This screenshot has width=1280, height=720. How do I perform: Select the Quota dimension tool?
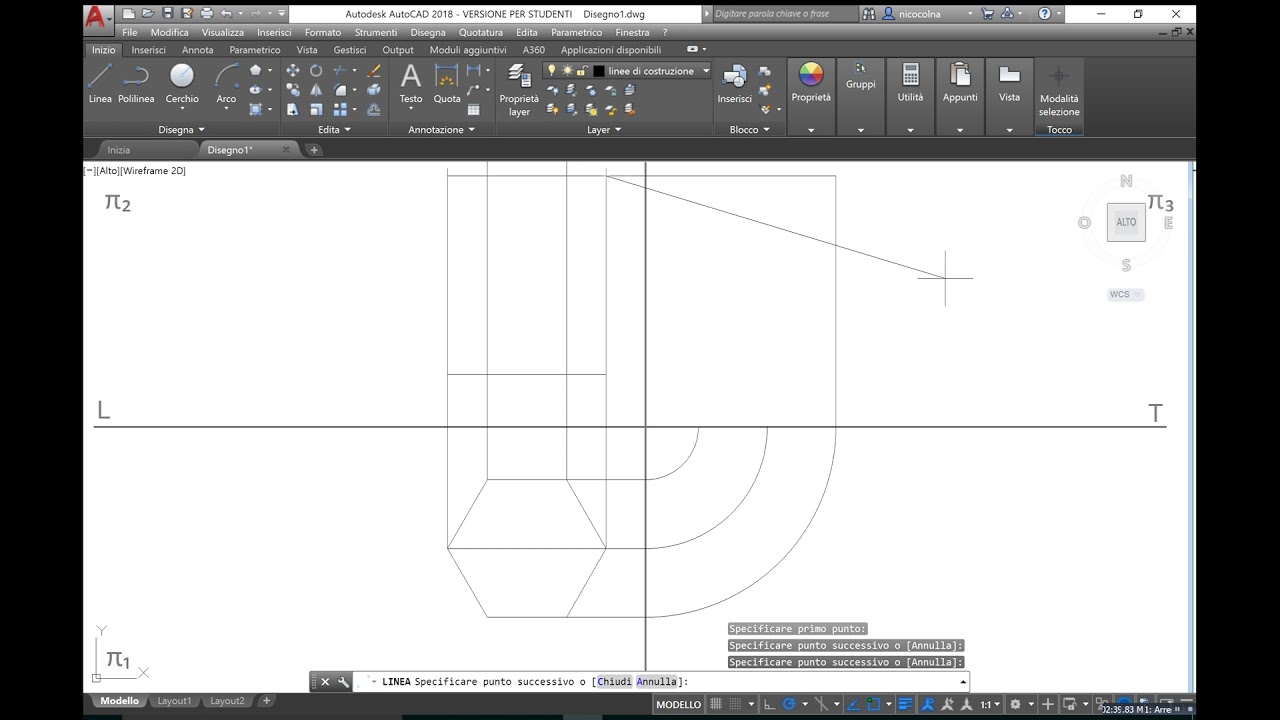pos(447,84)
